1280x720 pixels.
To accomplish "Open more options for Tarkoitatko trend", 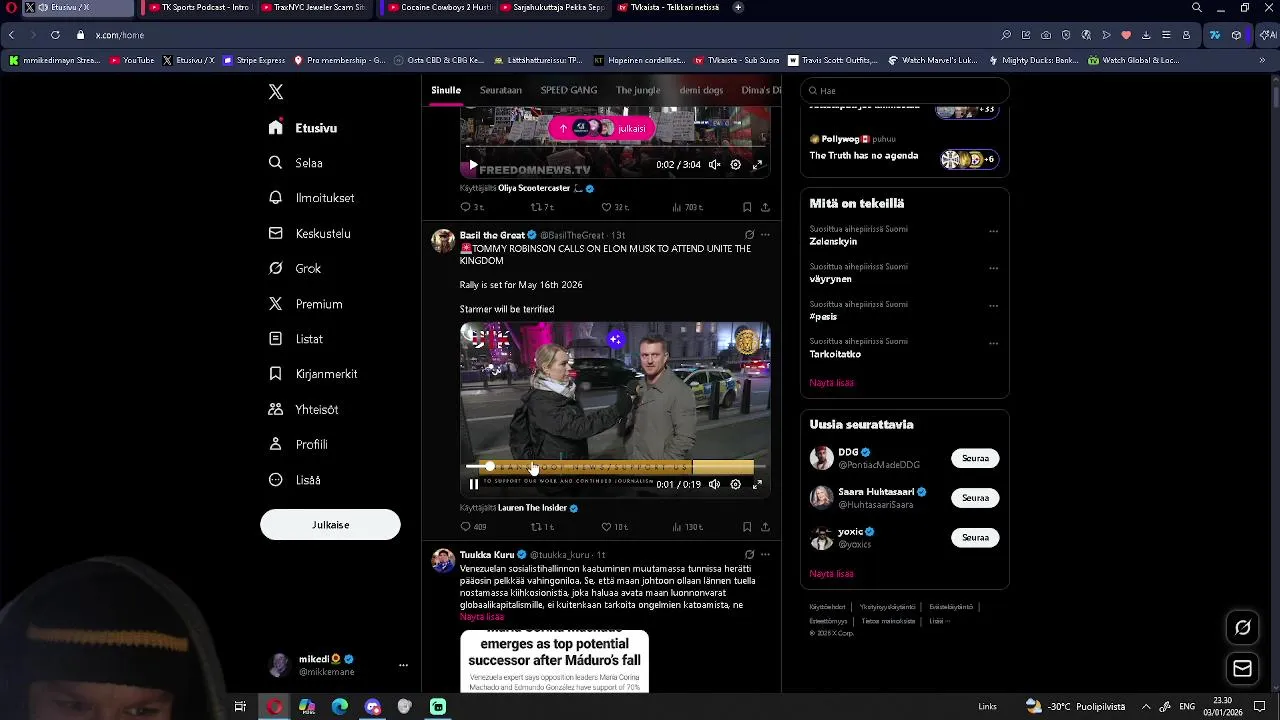I will 993,343.
